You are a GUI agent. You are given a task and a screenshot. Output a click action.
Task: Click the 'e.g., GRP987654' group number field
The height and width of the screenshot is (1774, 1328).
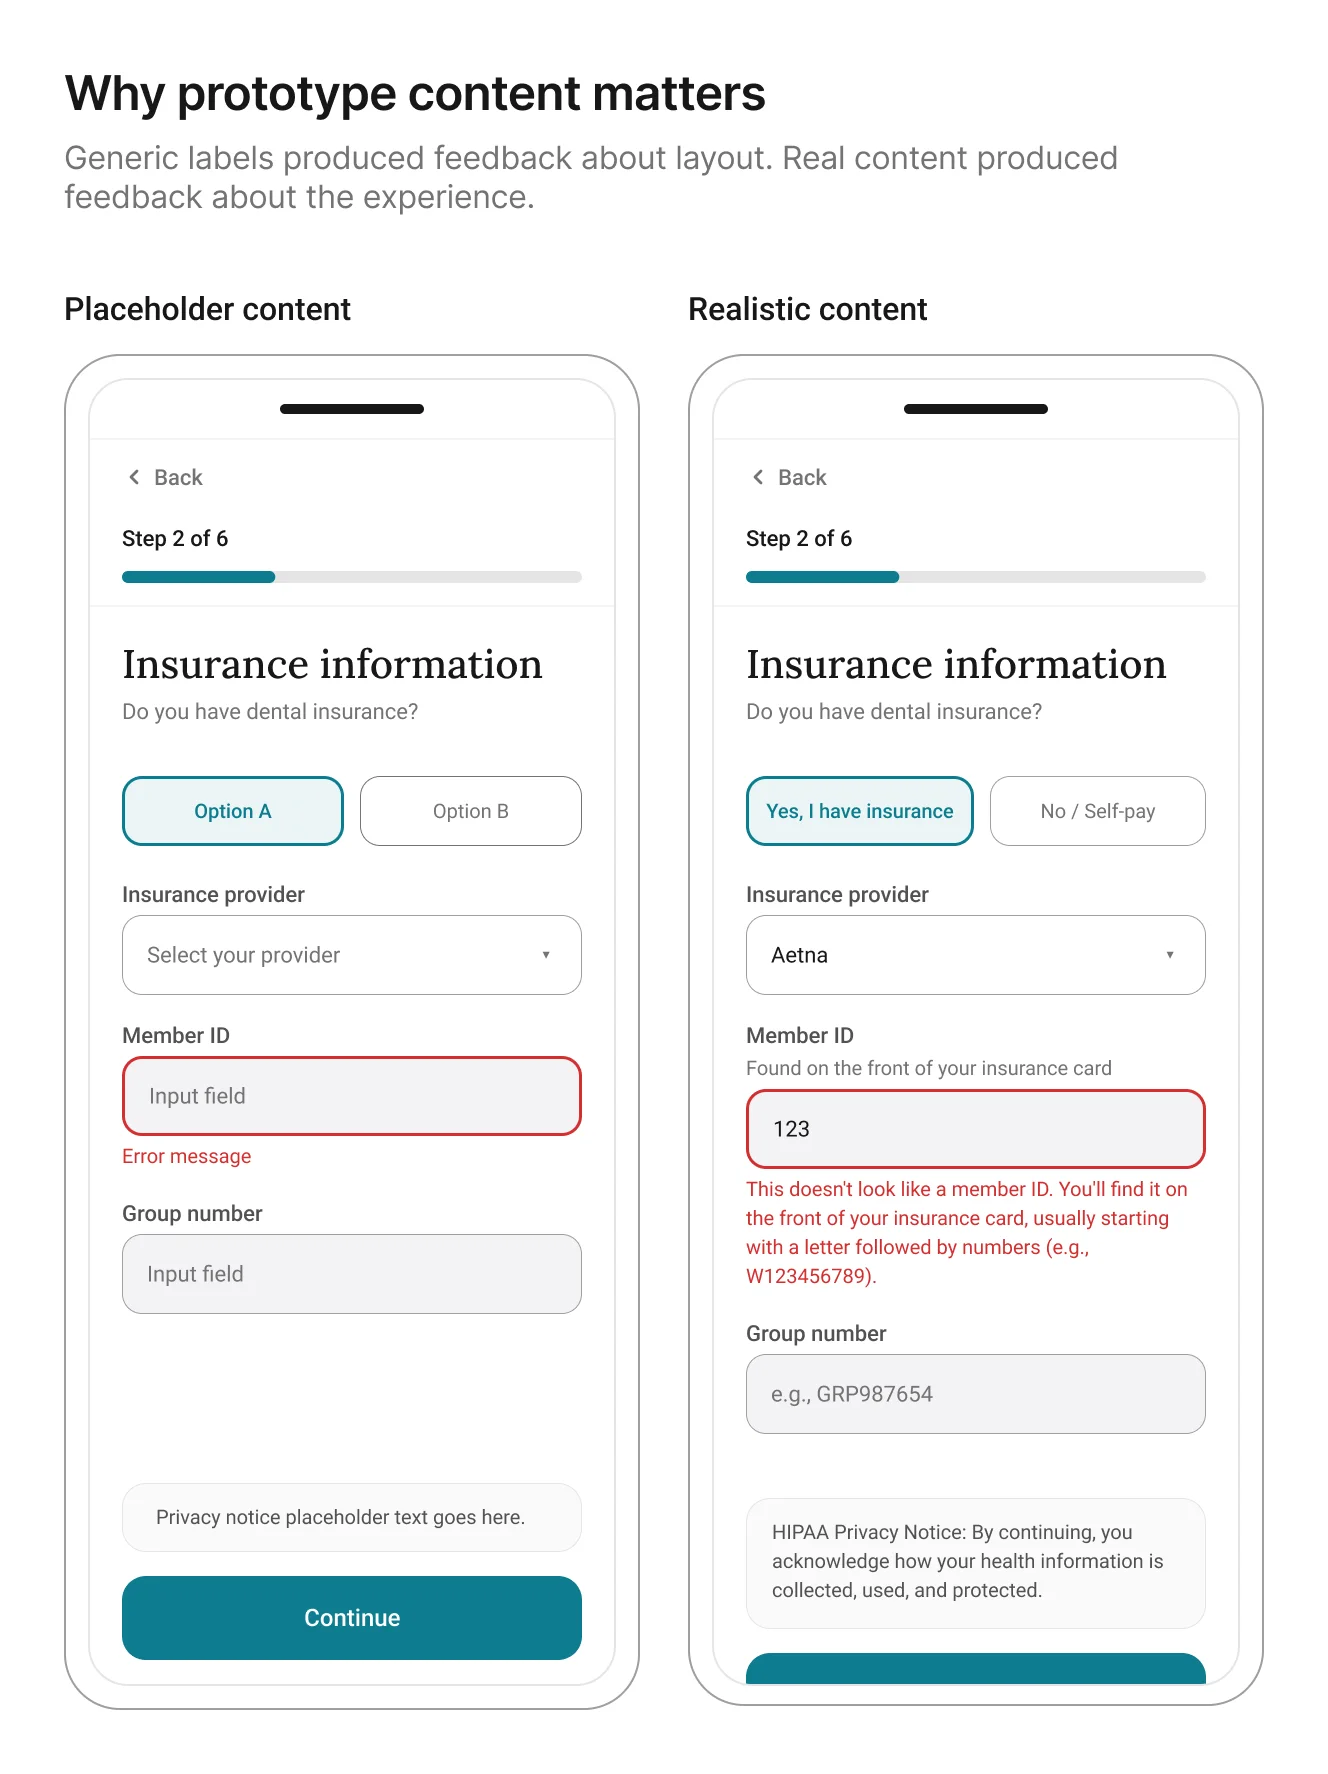(976, 1394)
